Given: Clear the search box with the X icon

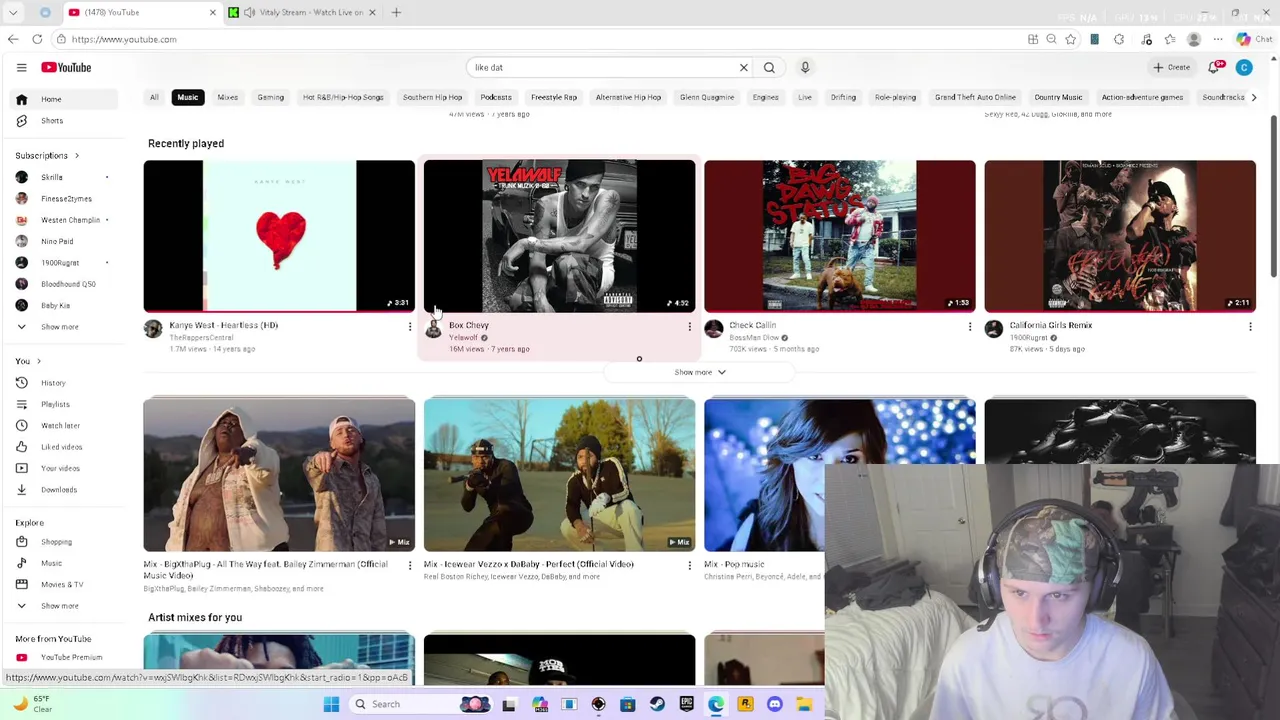Looking at the screenshot, I should (x=743, y=67).
